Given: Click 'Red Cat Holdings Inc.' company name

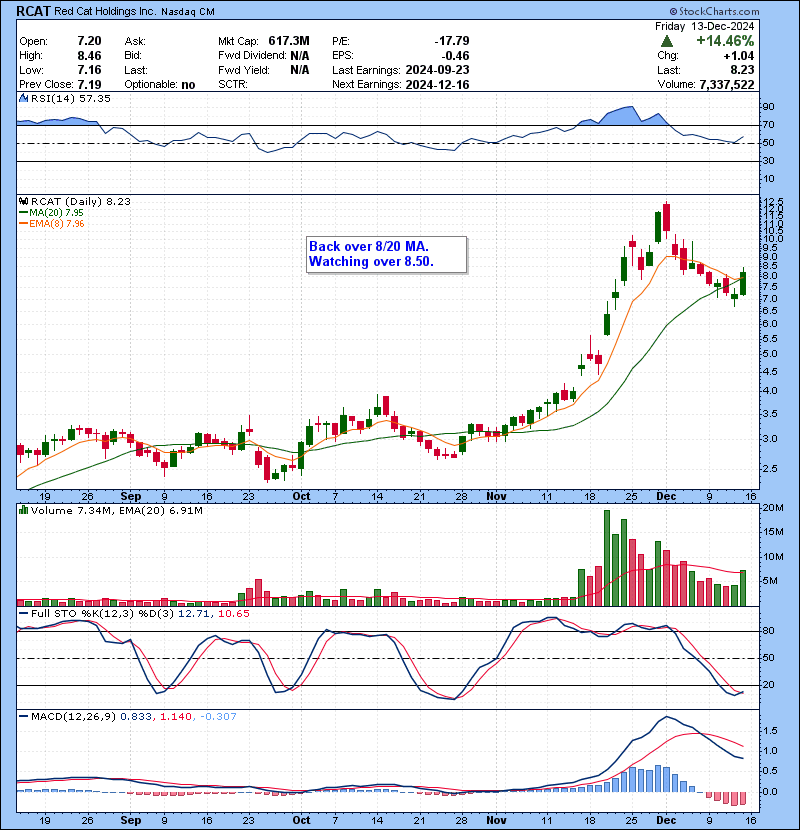Looking at the screenshot, I should tap(105, 11).
